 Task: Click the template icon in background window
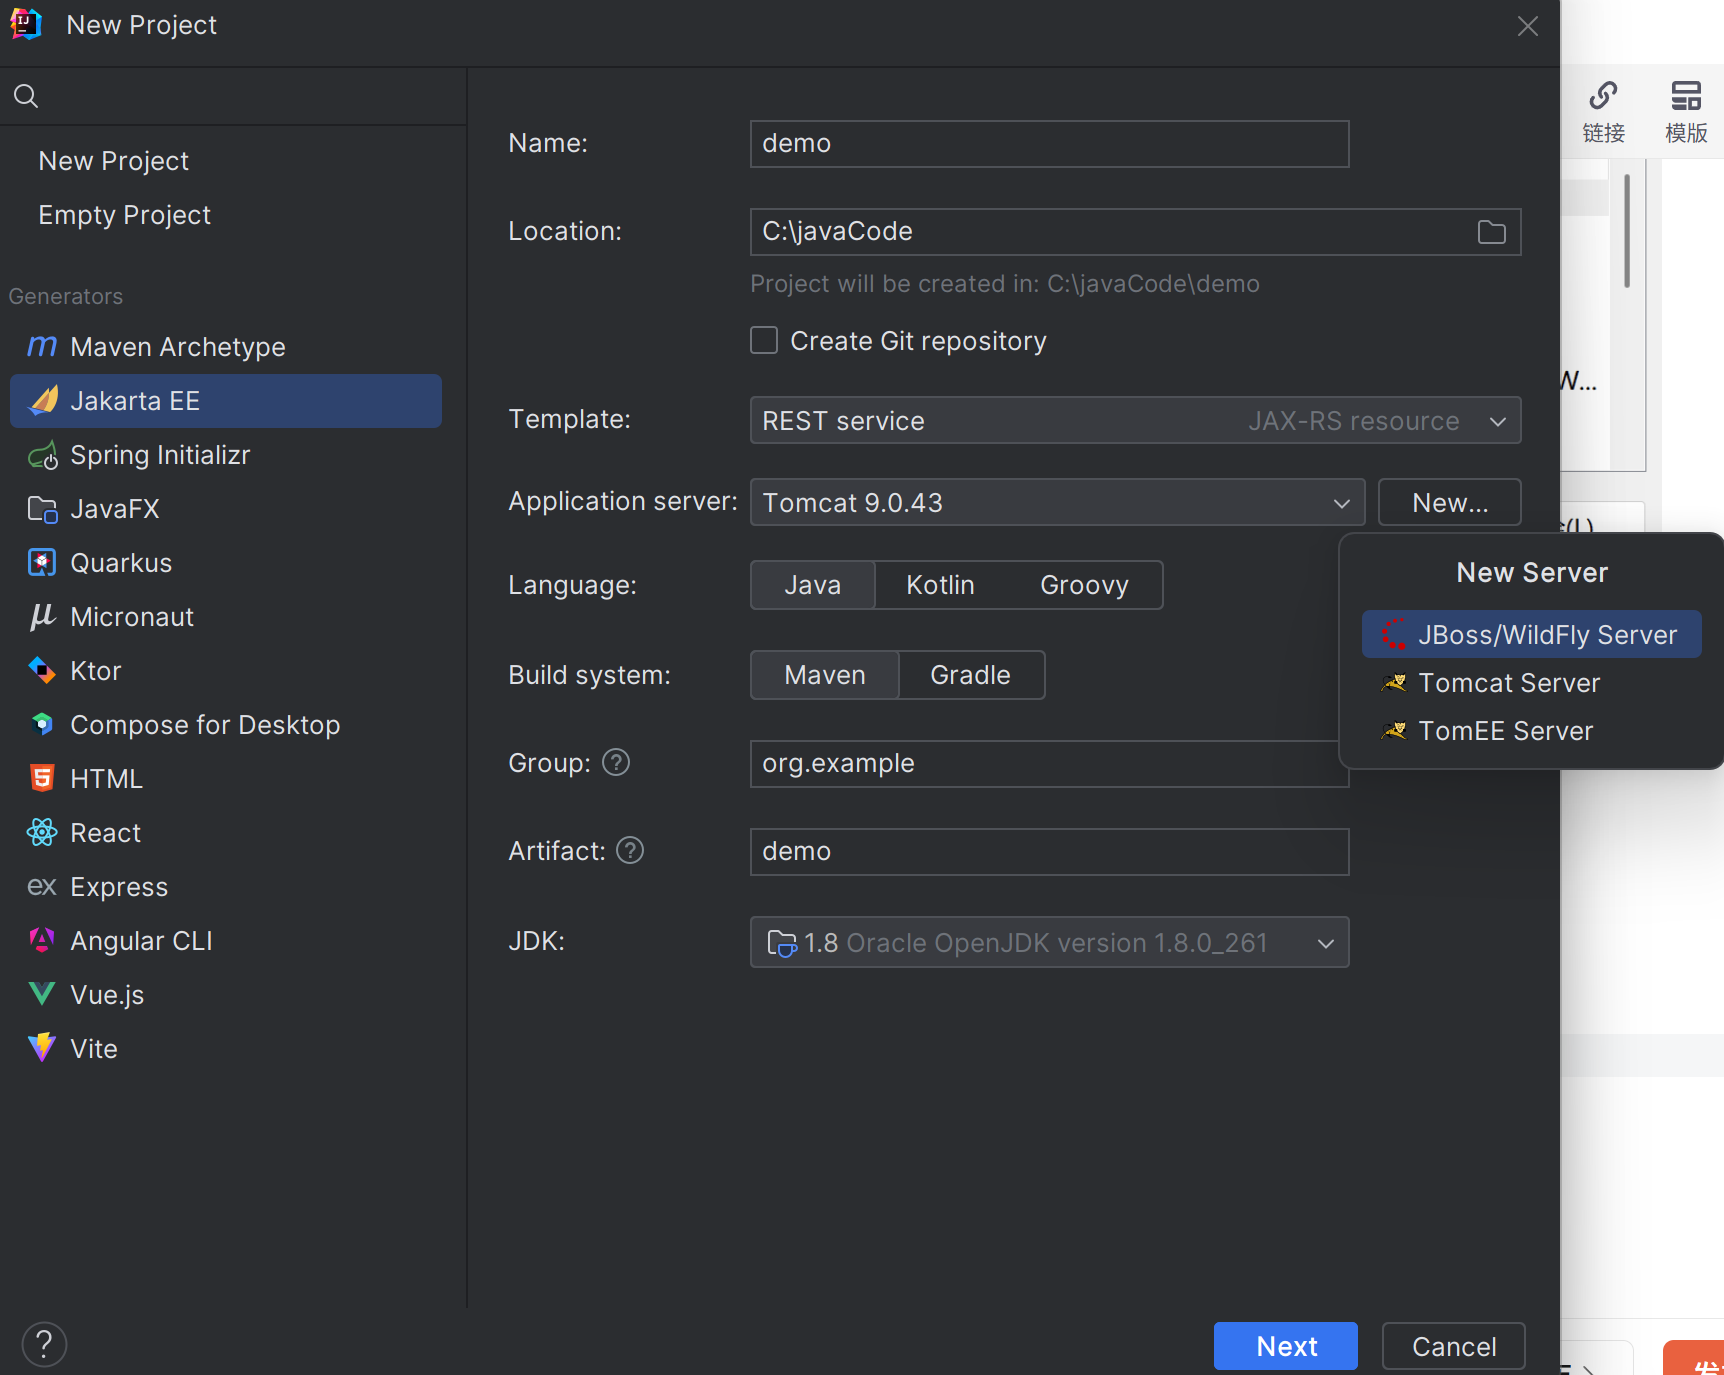[1686, 96]
